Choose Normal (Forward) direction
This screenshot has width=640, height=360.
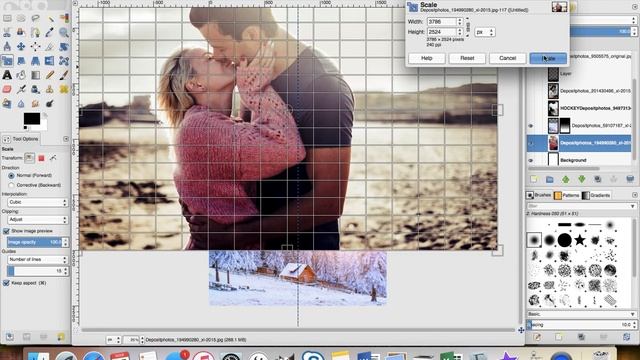point(11,176)
